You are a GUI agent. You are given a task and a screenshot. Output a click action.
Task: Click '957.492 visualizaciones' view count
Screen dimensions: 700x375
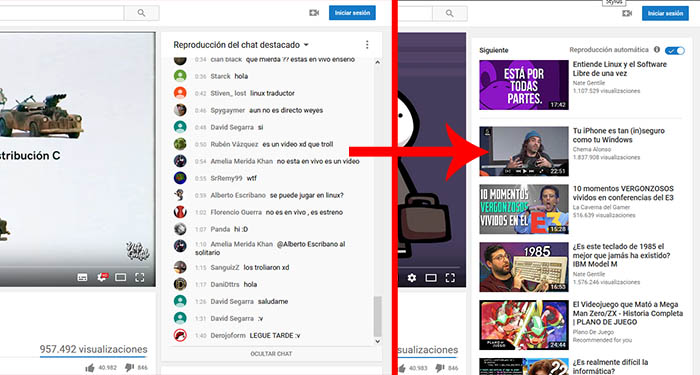93,349
